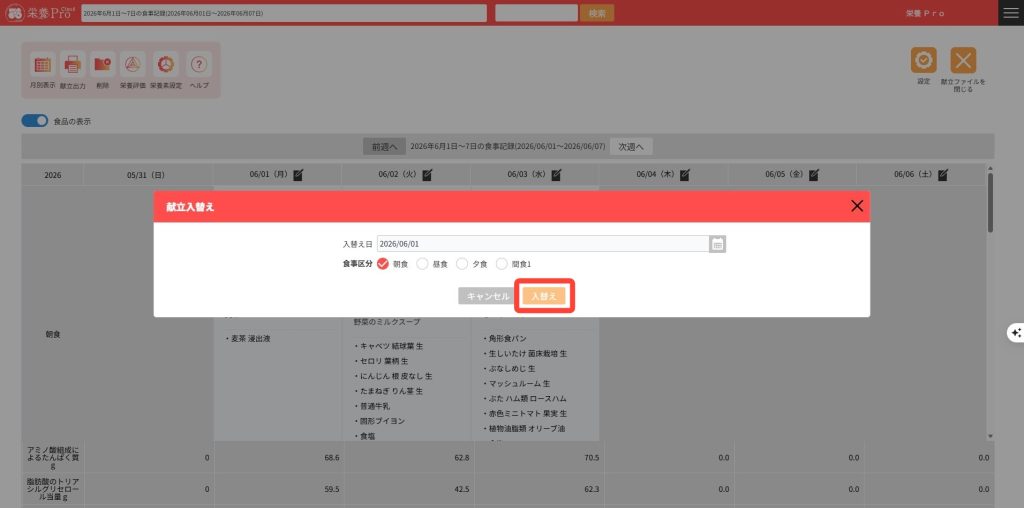Click edit icon for 06/05 (金)
Image resolution: width=1024 pixels, height=508 pixels.
pyautogui.click(x=814, y=175)
